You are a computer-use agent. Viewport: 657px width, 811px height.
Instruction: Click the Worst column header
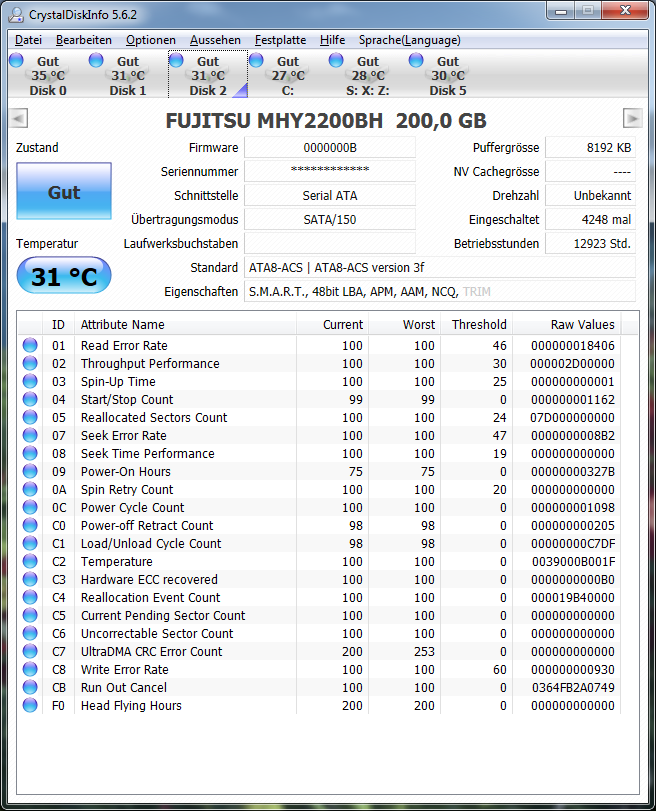point(405,324)
